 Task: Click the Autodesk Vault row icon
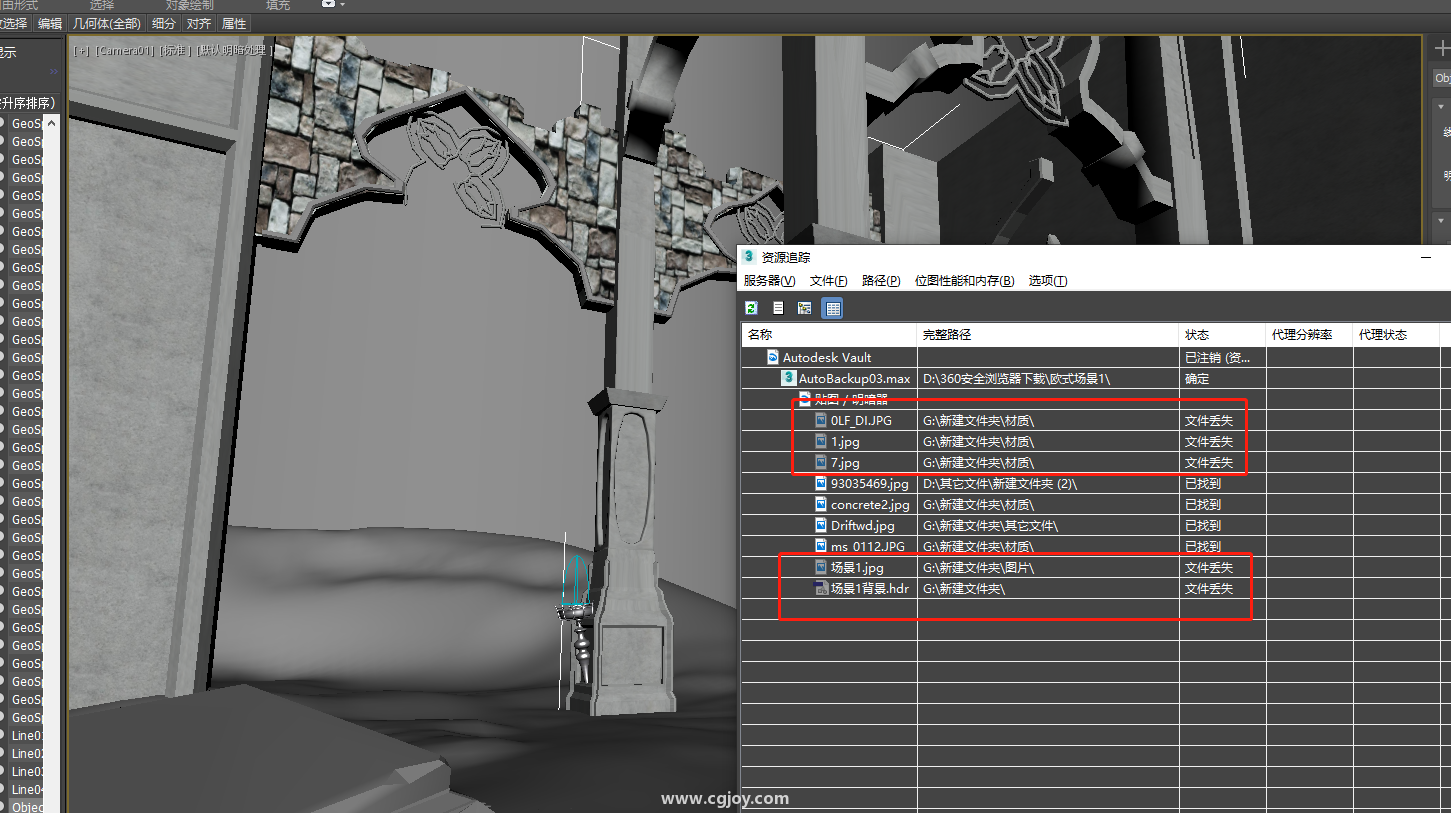tap(773, 357)
